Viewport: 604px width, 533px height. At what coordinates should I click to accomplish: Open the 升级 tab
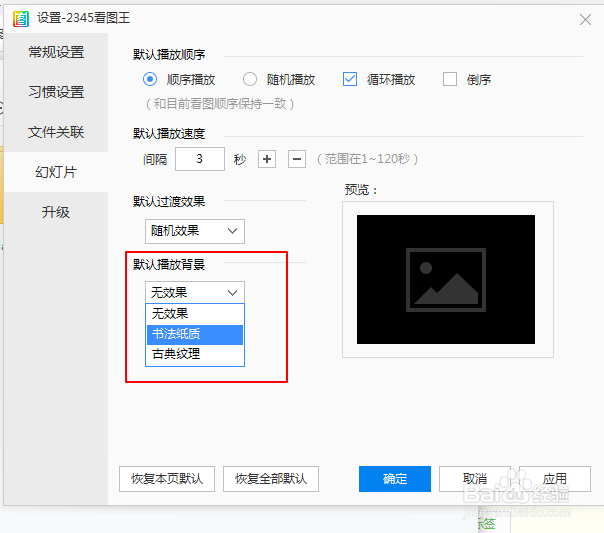[x=56, y=212]
